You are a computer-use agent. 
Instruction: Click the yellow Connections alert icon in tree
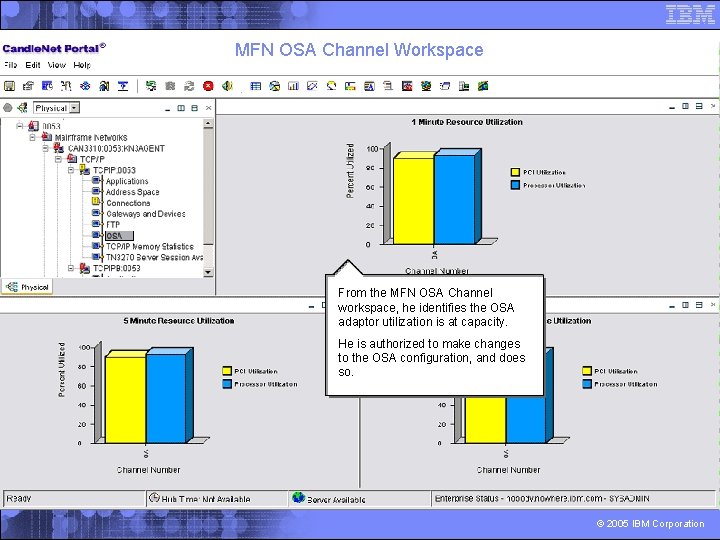[96, 202]
